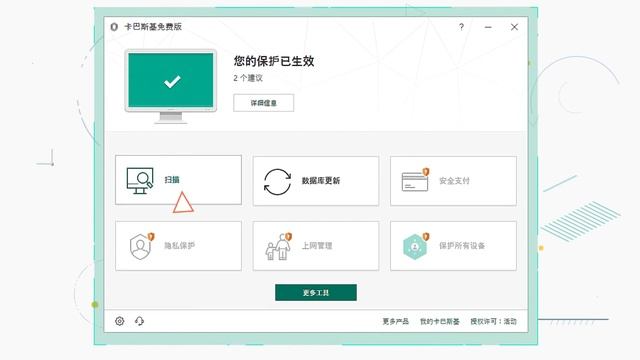The width and height of the screenshot is (640, 360).
Task: Select the Privacy Protection shield icon
Action: (141, 246)
